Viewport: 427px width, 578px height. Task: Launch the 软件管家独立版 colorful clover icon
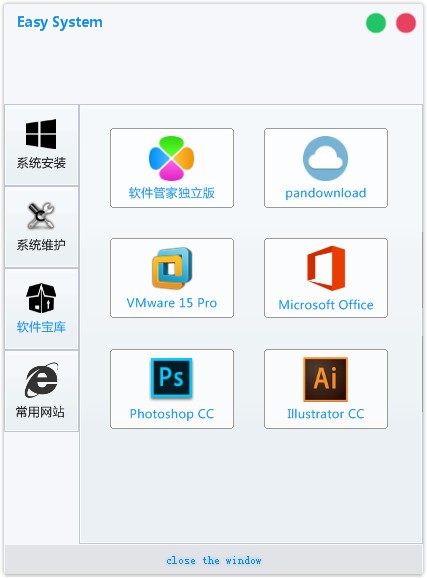(x=171, y=158)
